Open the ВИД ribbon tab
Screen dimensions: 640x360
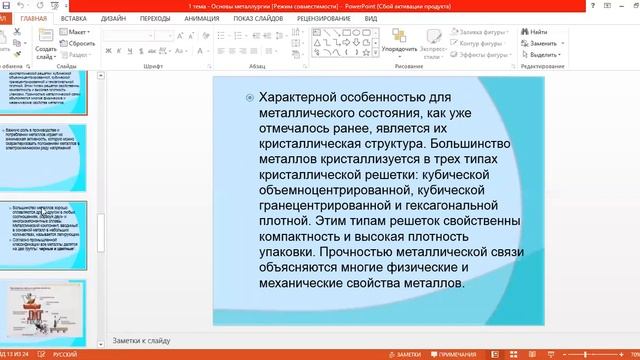click(371, 19)
